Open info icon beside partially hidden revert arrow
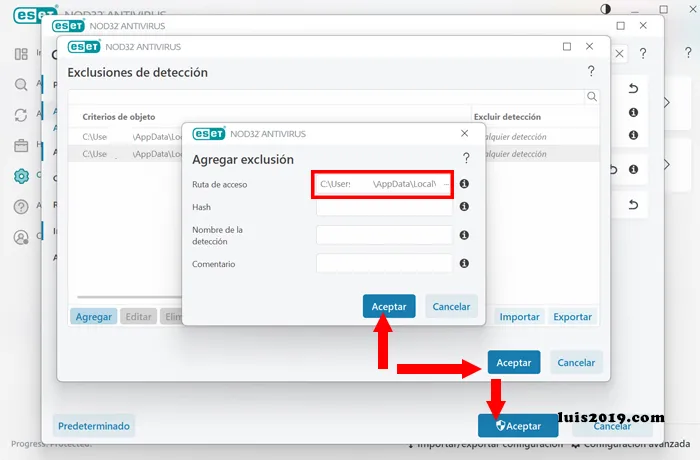Screen dimensions: 700x460 coord(633,169)
